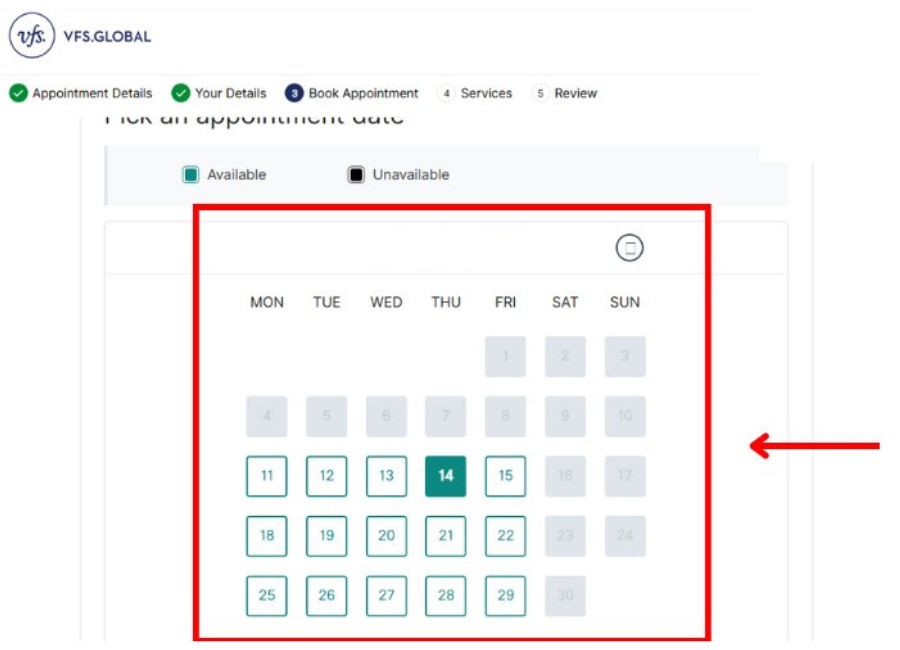Click step 3 Book Appointment badge
Viewport: 900px width, 650px height.
[294, 93]
